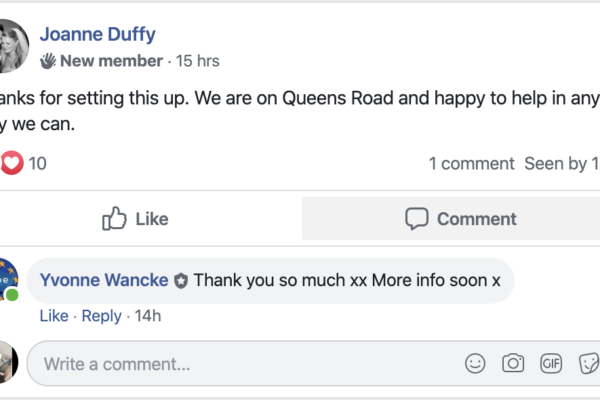This screenshot has width=600, height=400.
Task: Like Joanne Duffy's post
Action: tap(136, 219)
